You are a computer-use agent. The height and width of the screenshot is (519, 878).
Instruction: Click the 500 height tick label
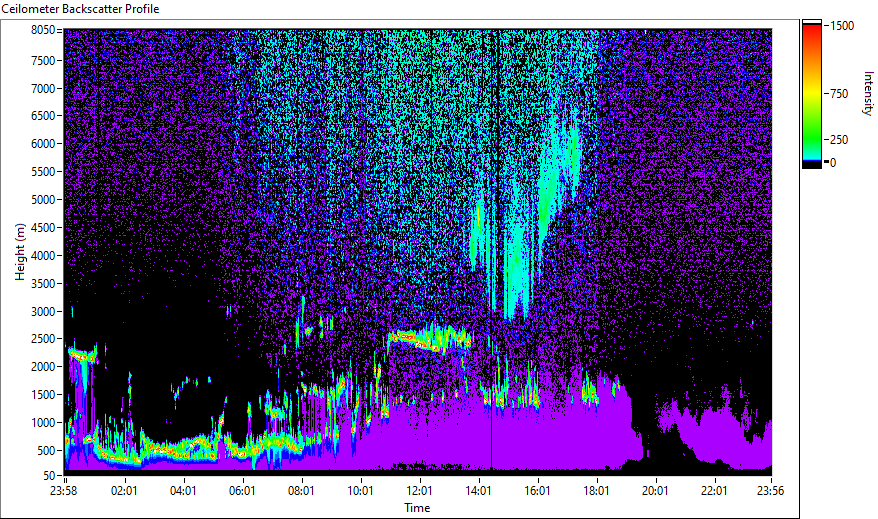[x=46, y=451]
